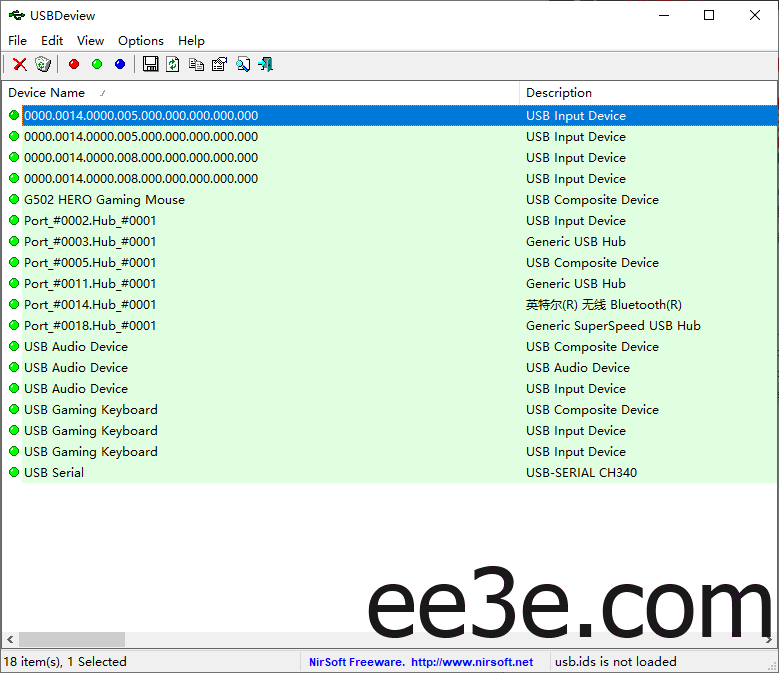Select the USB Serial device row
Screen dimensions: 779x673
[x=54, y=473]
